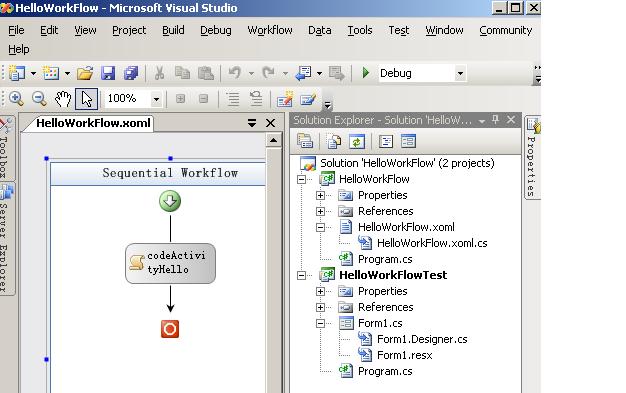Click the designer scroll up arrow

(x=273, y=141)
